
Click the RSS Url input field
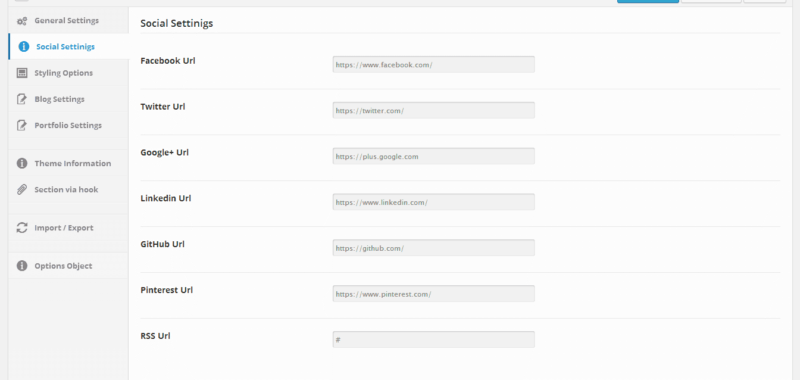(x=434, y=340)
